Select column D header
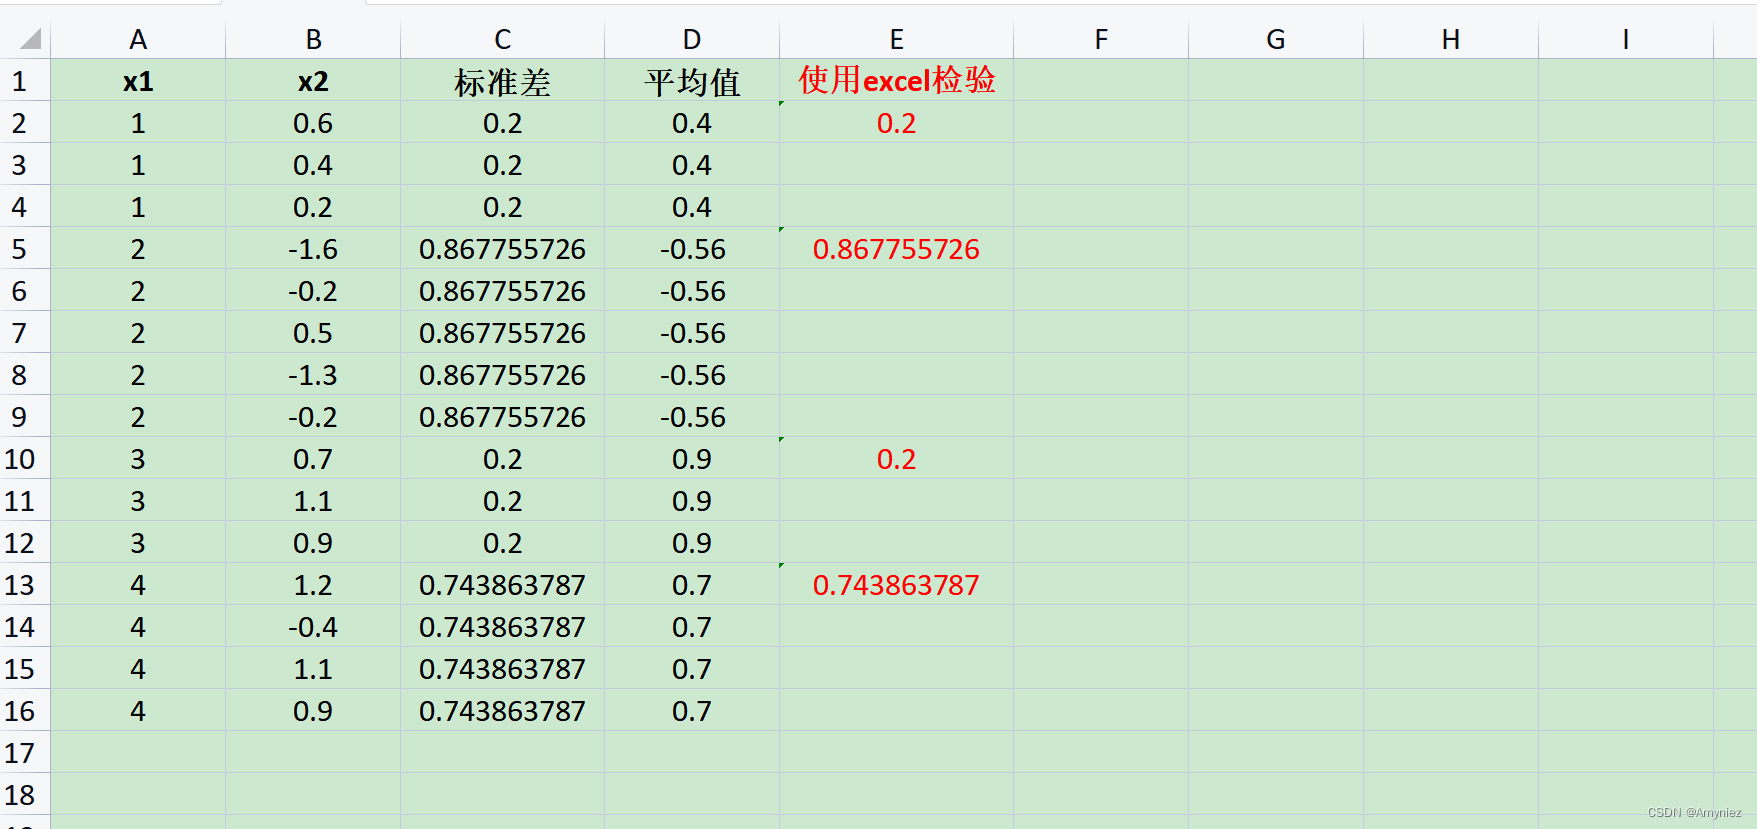Screen dimensions: 1757x829 (692, 39)
